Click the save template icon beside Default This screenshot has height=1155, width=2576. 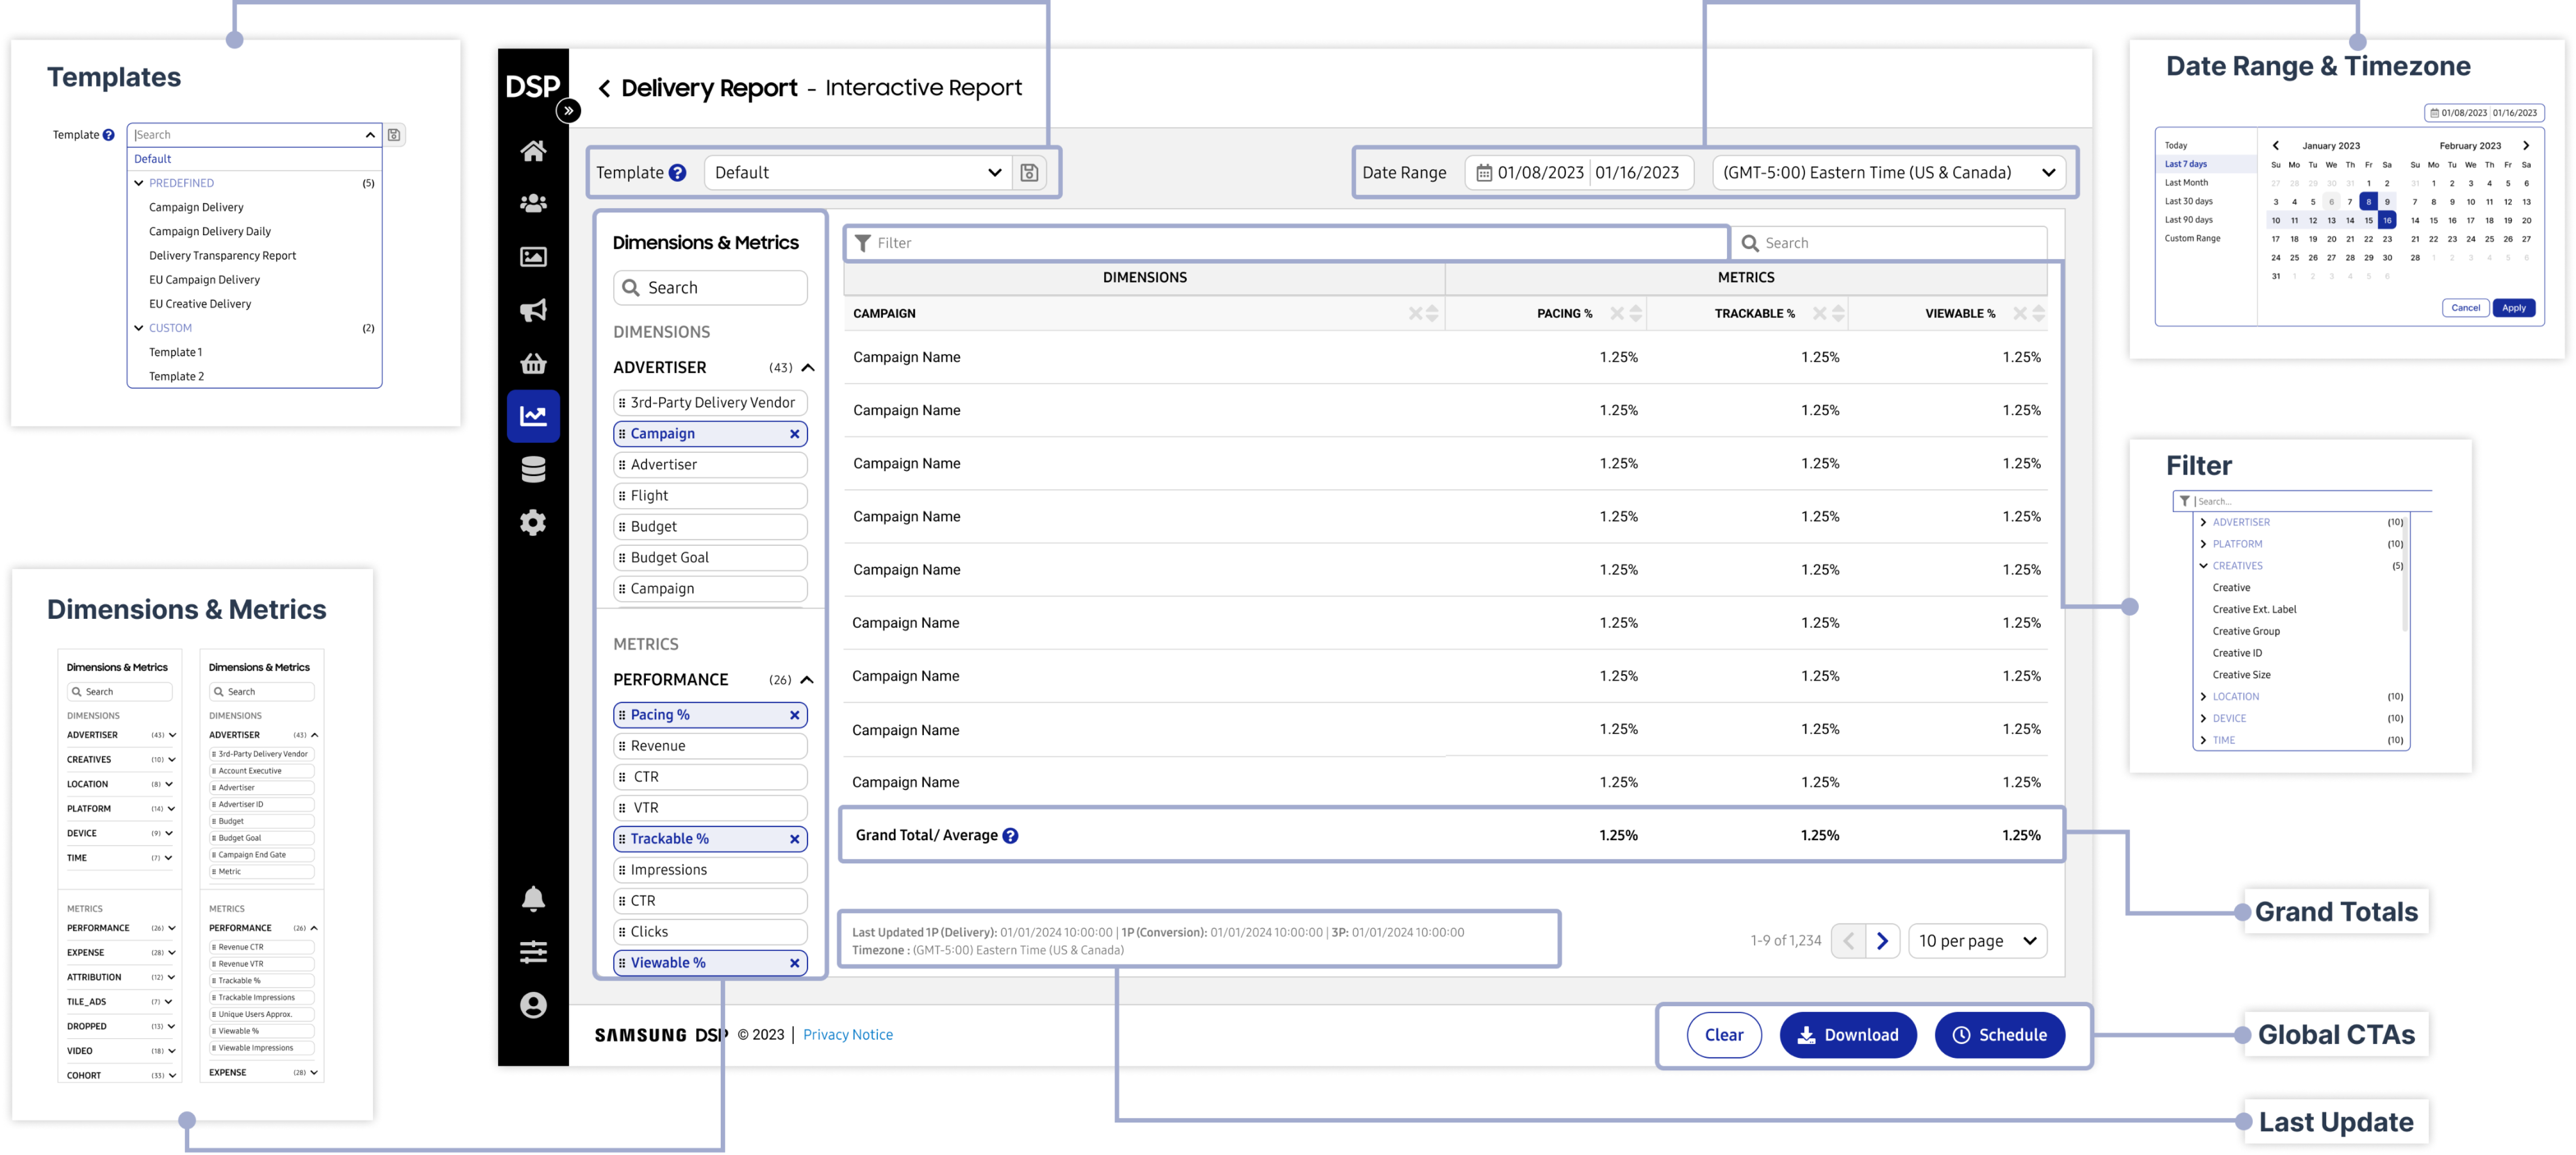tap(1029, 173)
